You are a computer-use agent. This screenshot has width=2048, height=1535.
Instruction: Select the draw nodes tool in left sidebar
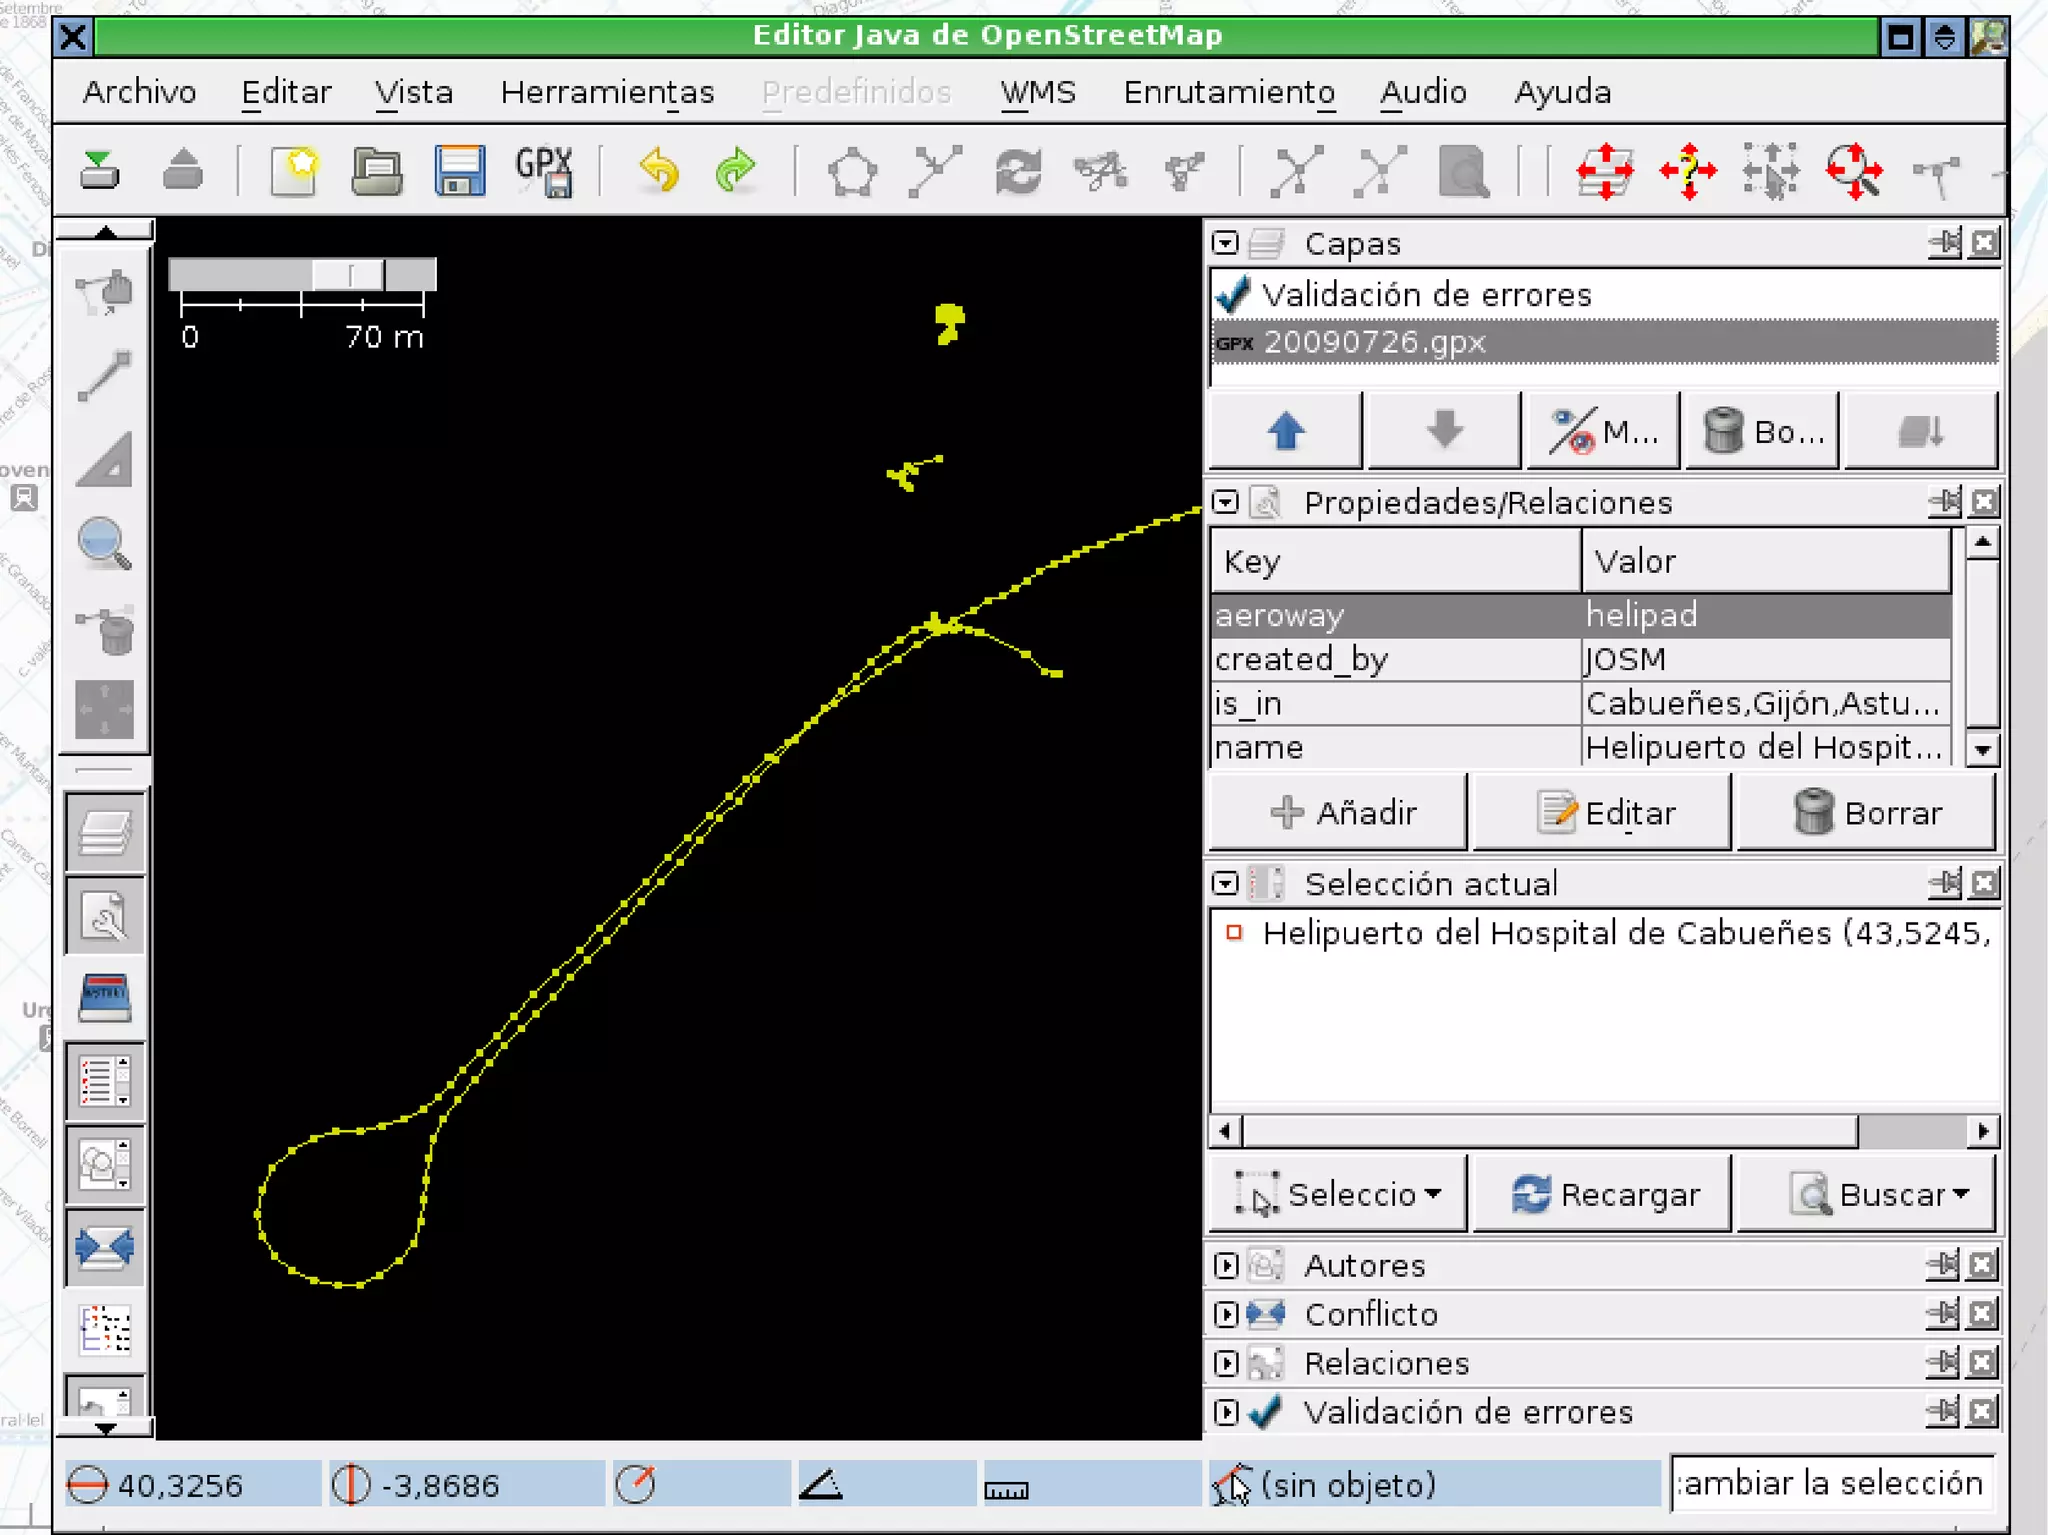(104, 375)
